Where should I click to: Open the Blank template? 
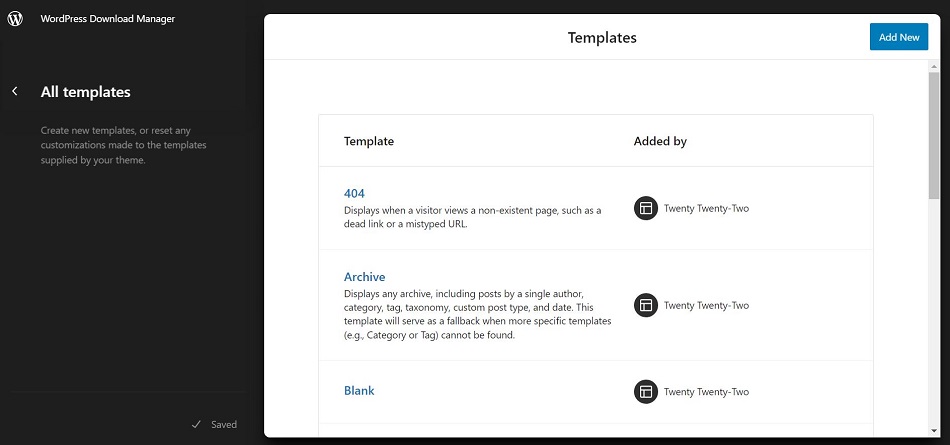(x=359, y=390)
